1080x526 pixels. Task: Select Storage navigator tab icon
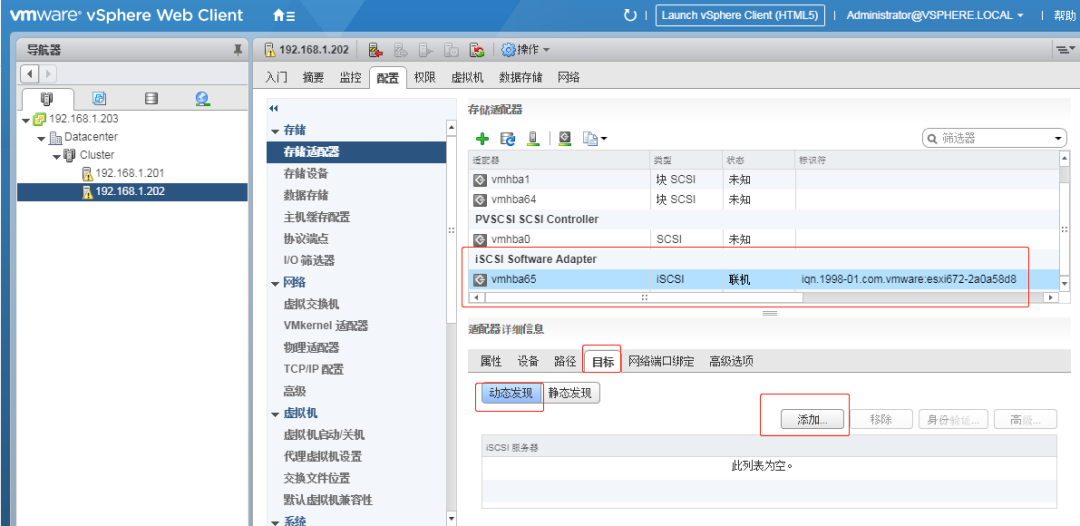[151, 98]
